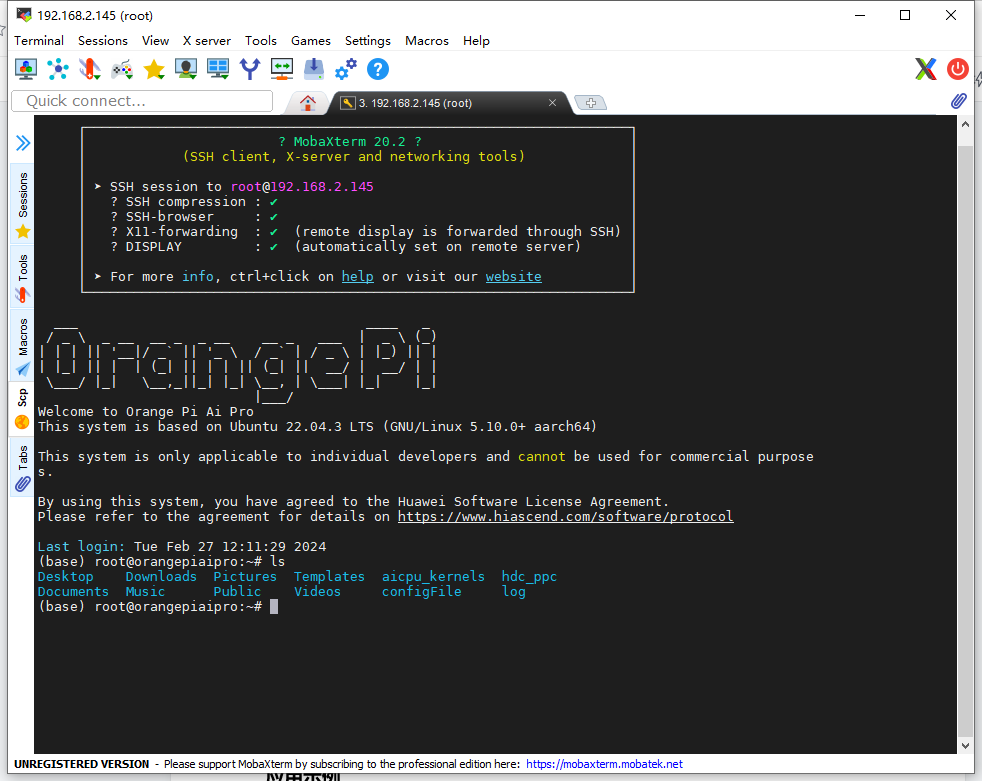Click the terminal scrollbar down arrow

click(965, 745)
